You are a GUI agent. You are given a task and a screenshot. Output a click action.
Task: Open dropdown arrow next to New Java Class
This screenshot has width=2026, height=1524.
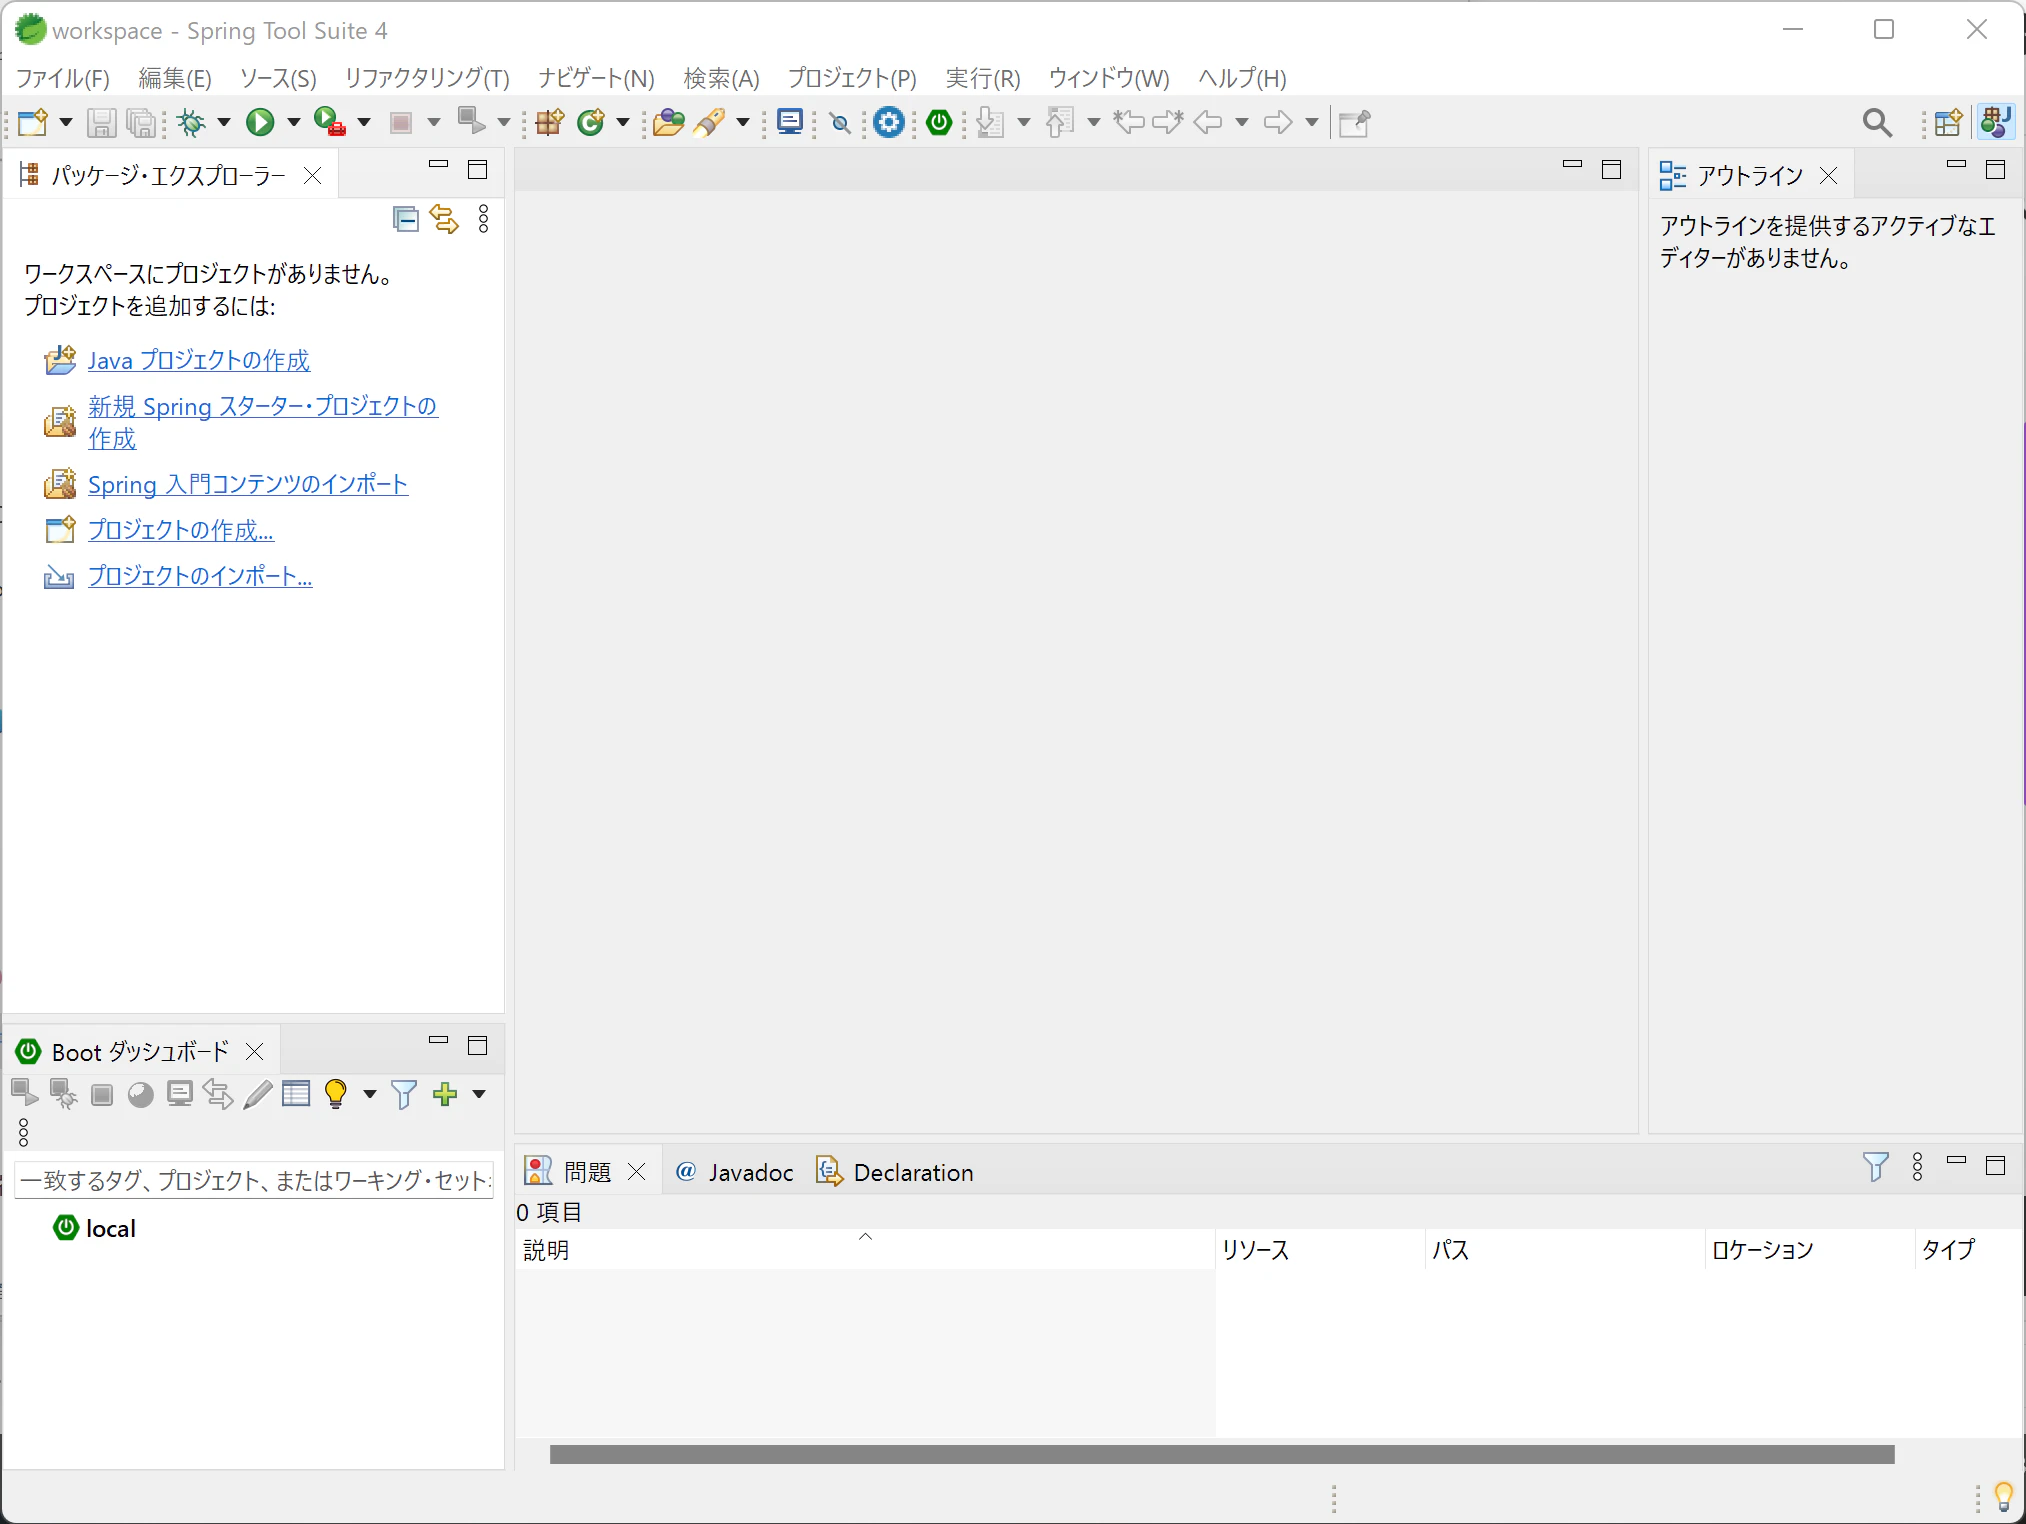[622, 122]
